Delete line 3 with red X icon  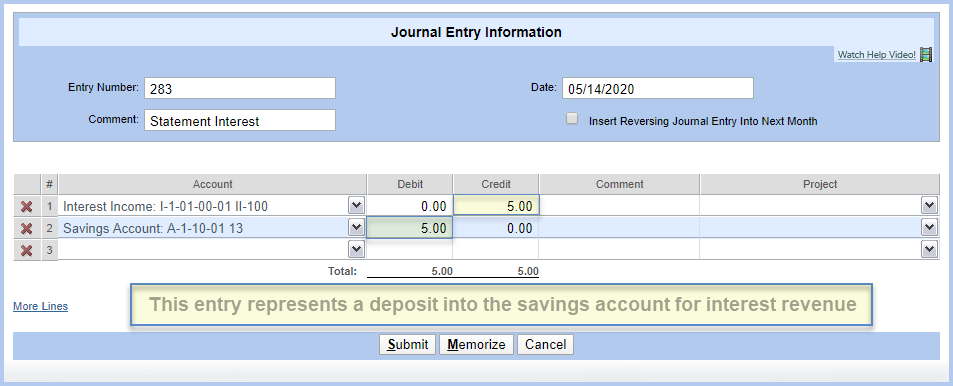[26, 250]
